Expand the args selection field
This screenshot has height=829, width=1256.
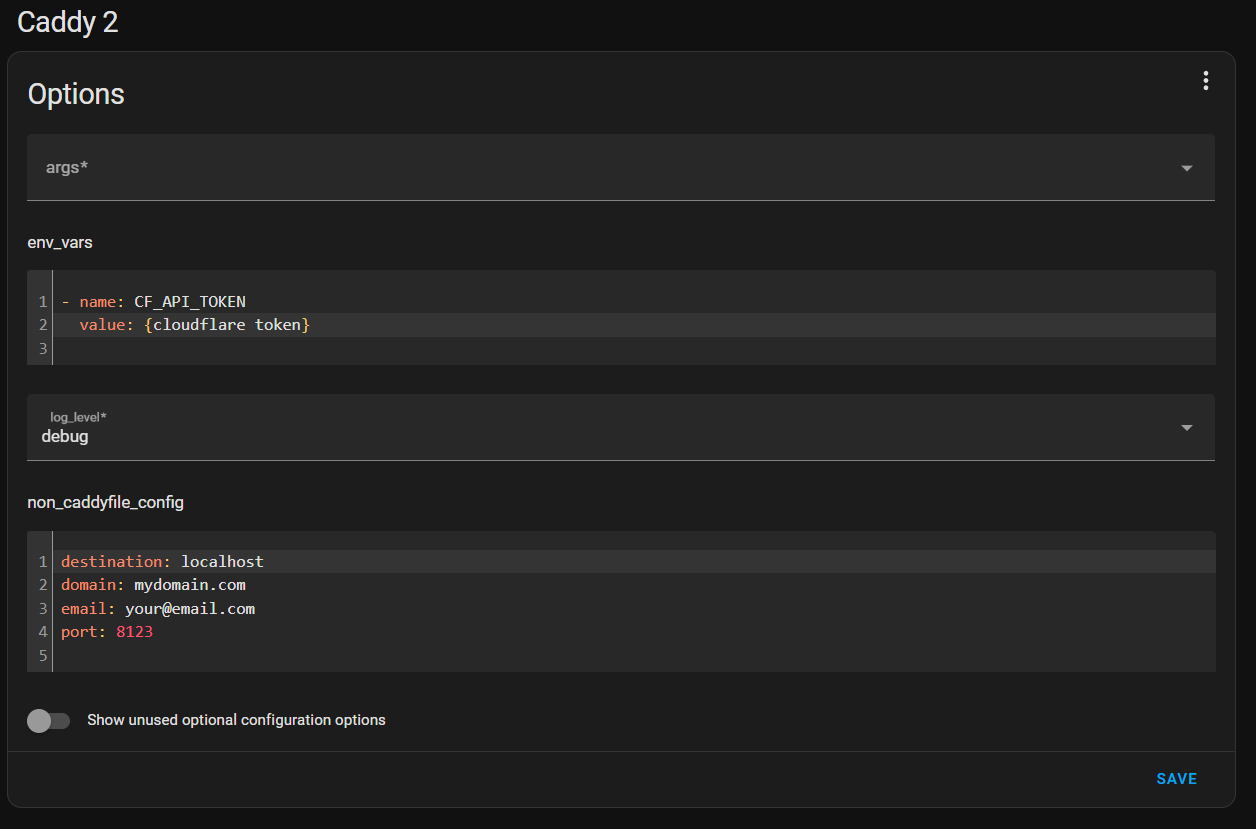point(600,168)
